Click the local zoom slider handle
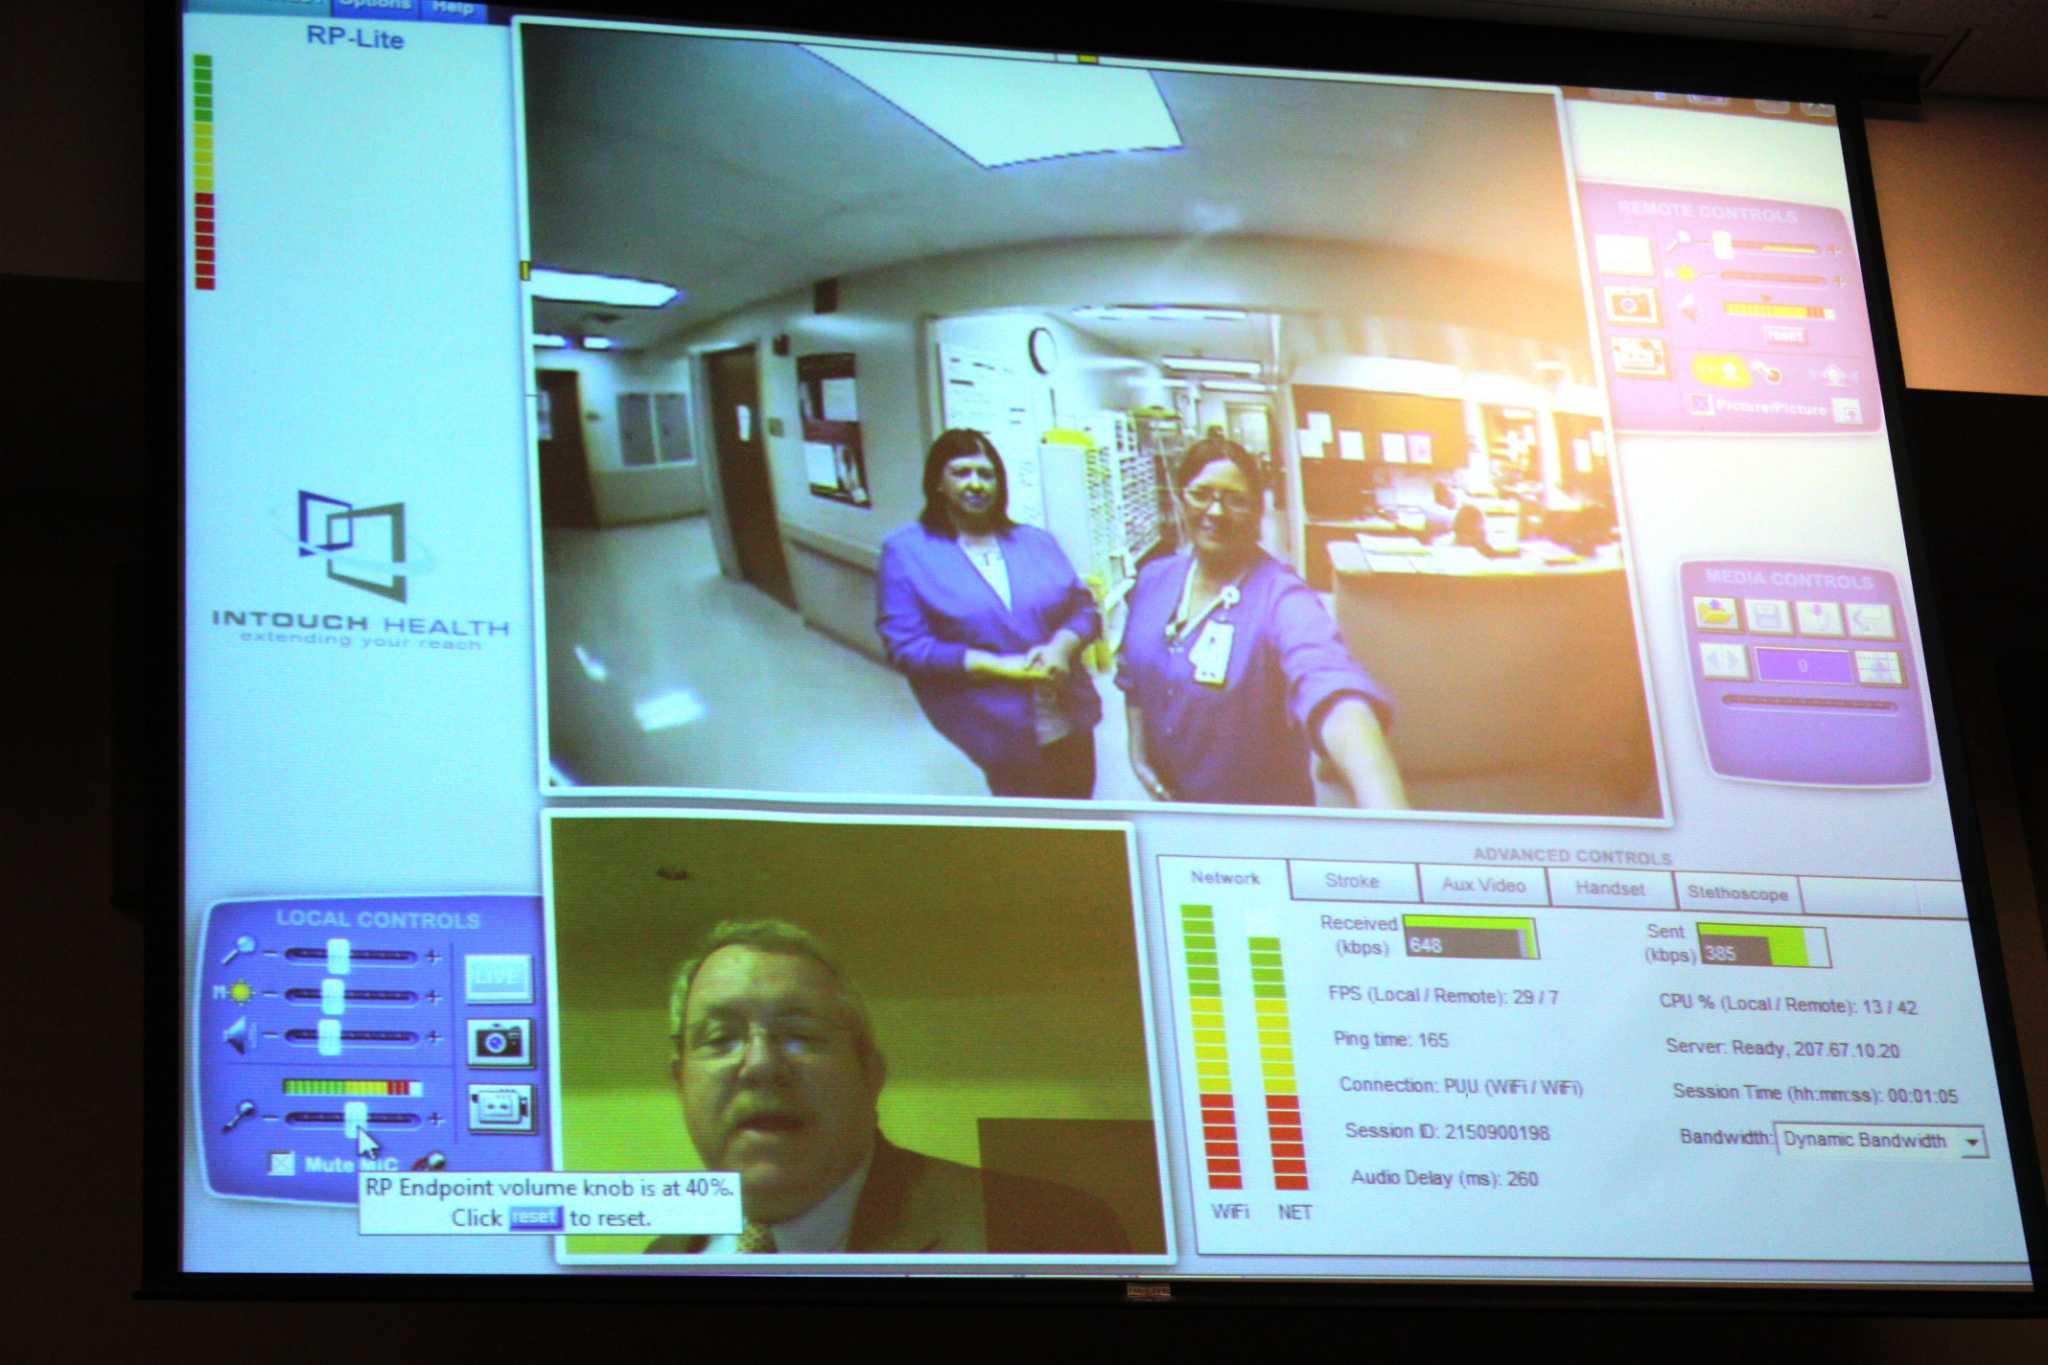 (x=338, y=956)
